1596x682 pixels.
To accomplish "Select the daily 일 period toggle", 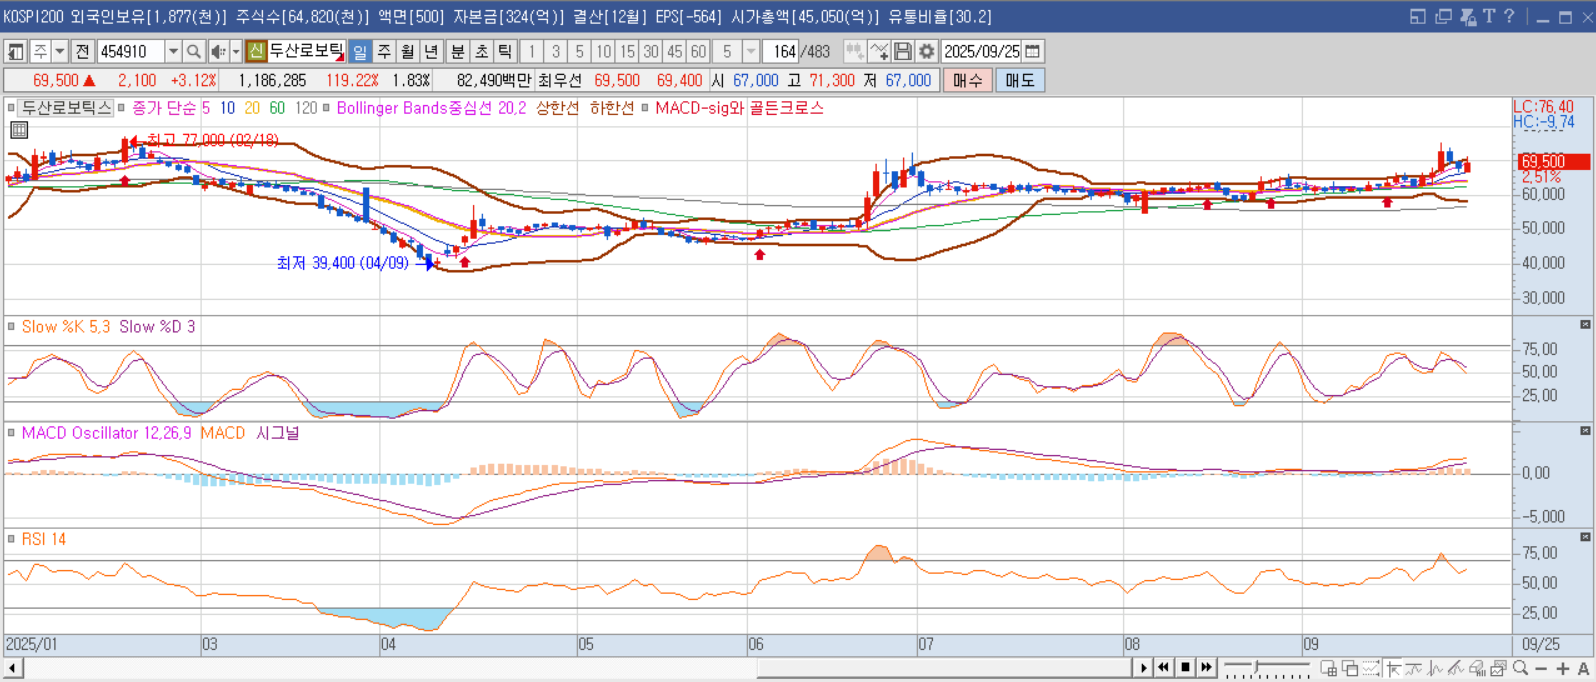I will 360,51.
